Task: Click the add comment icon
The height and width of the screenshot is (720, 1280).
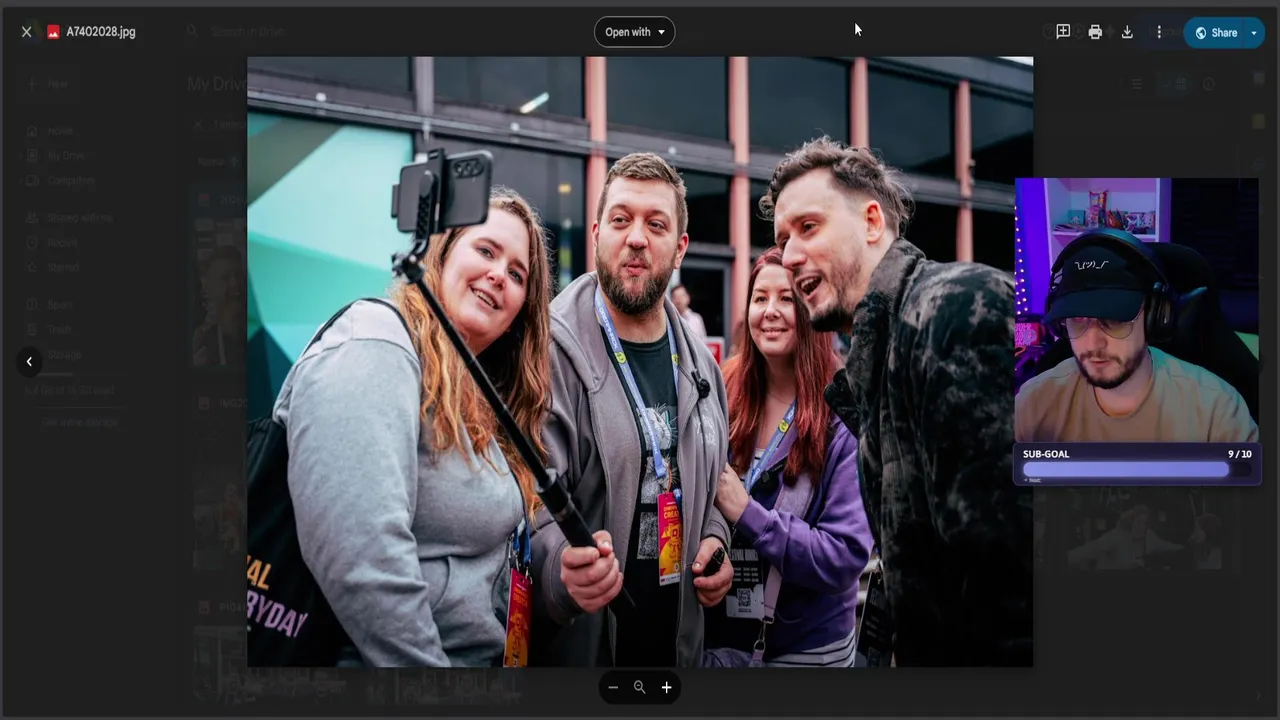Action: (1063, 32)
